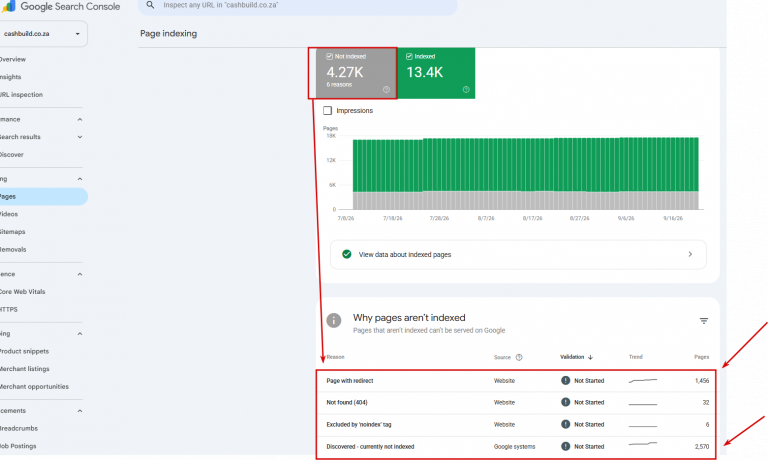This screenshot has width=768, height=460.
Task: Click Not Started icon in Not found row
Action: click(x=565, y=402)
